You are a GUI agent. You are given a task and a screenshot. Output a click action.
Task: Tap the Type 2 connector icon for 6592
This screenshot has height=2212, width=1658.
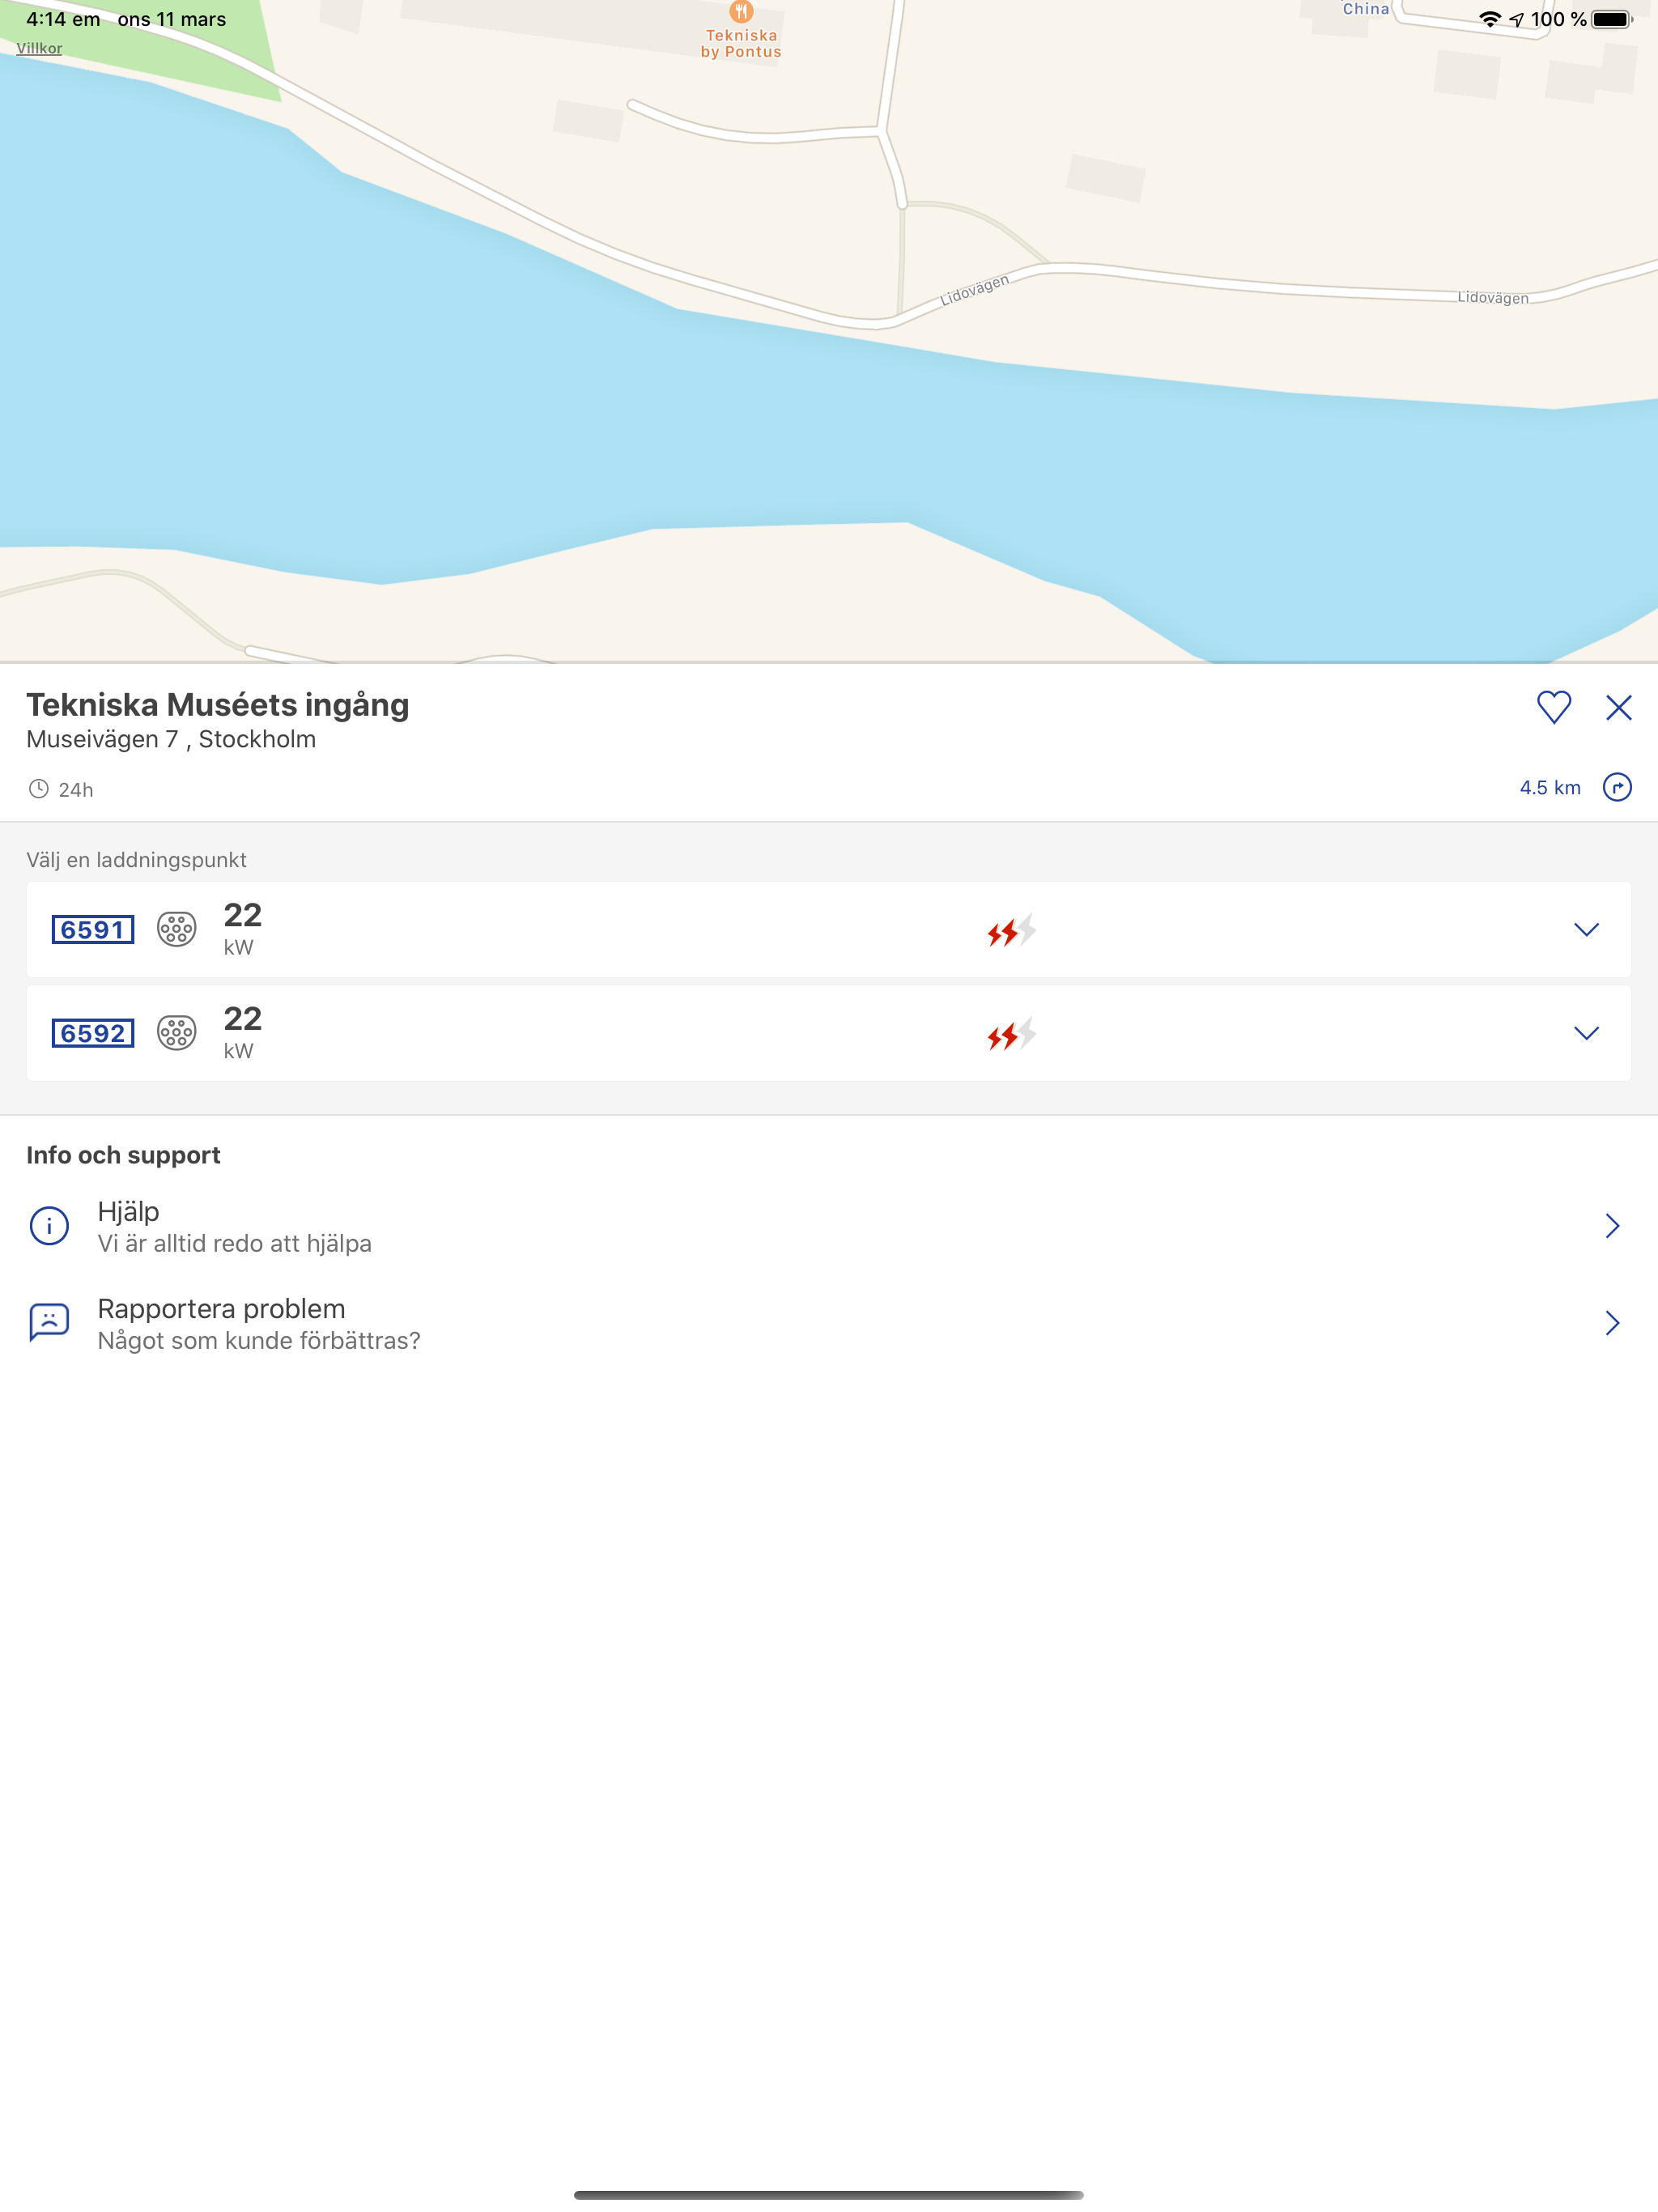tap(177, 1033)
